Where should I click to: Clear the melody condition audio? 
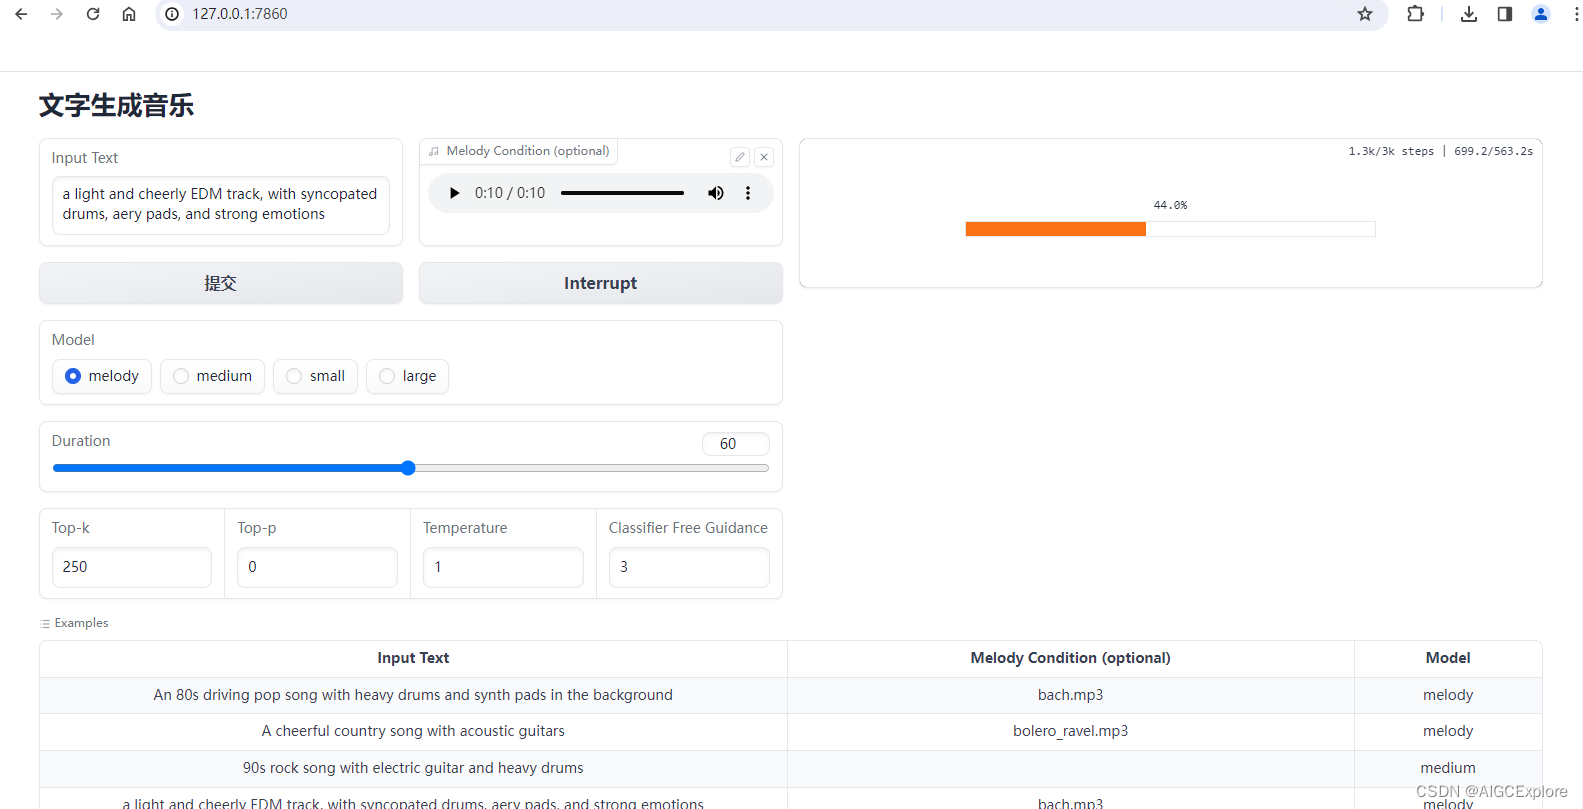click(764, 157)
